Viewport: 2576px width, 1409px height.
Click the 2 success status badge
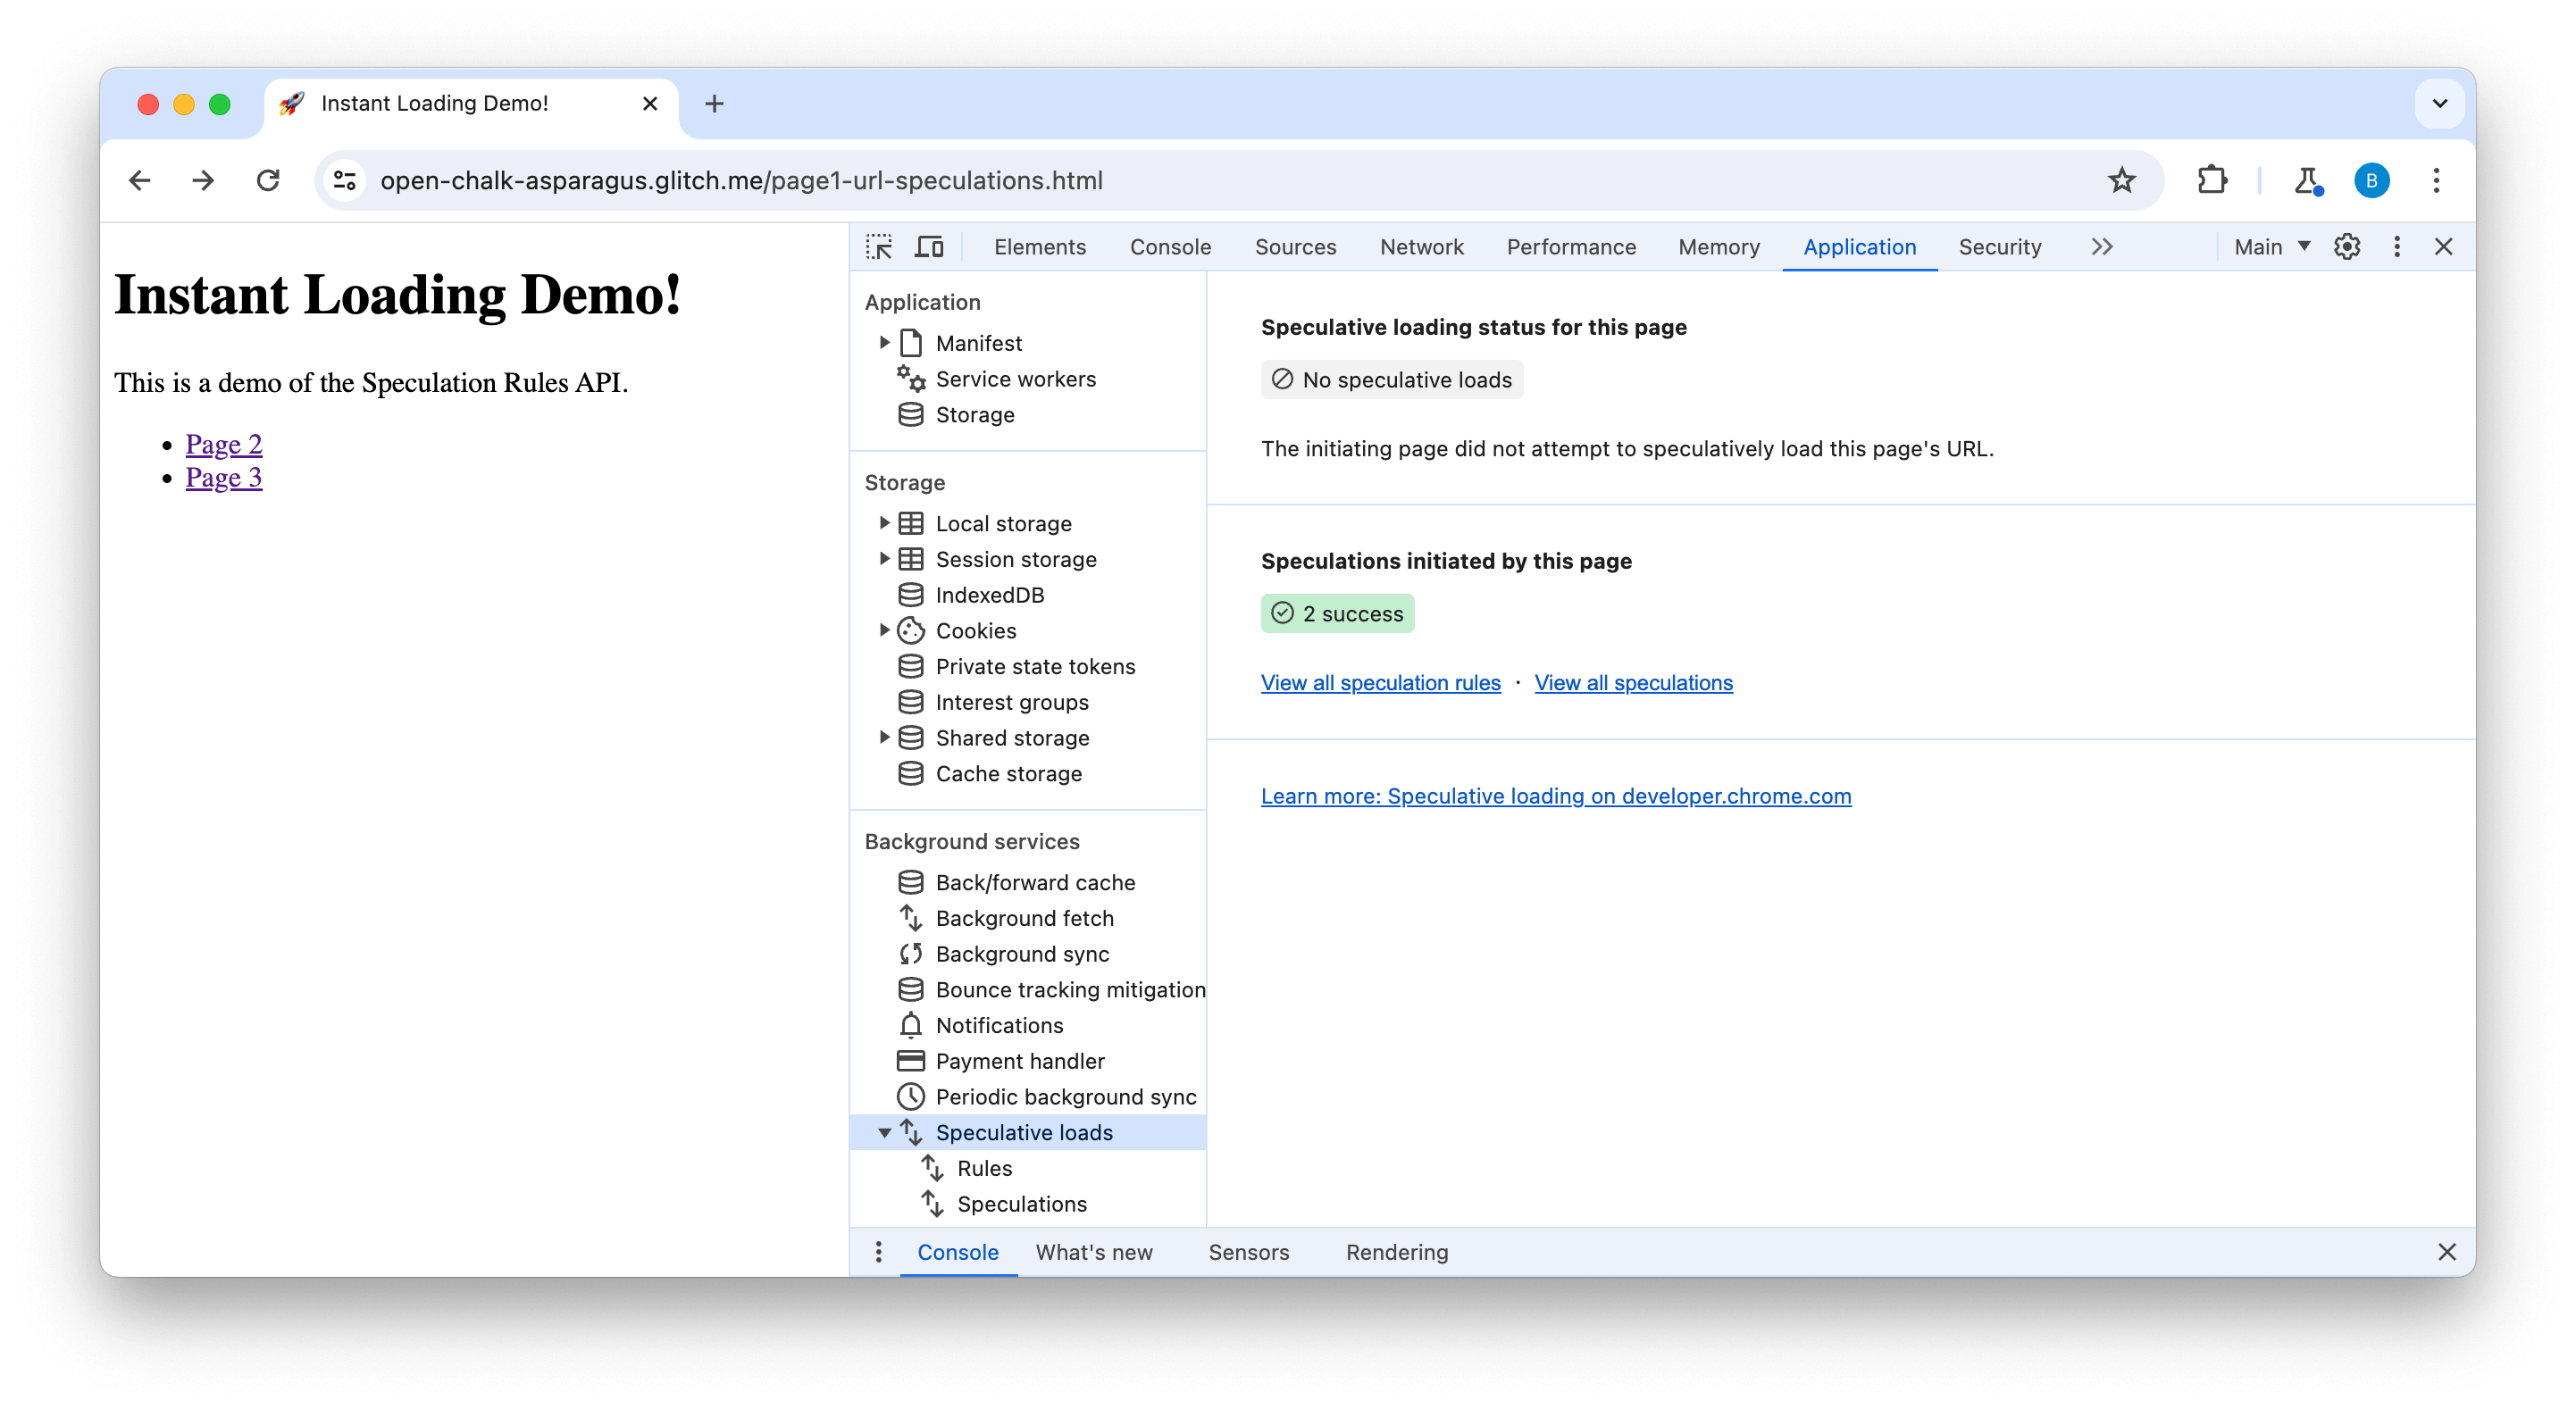tap(1336, 613)
